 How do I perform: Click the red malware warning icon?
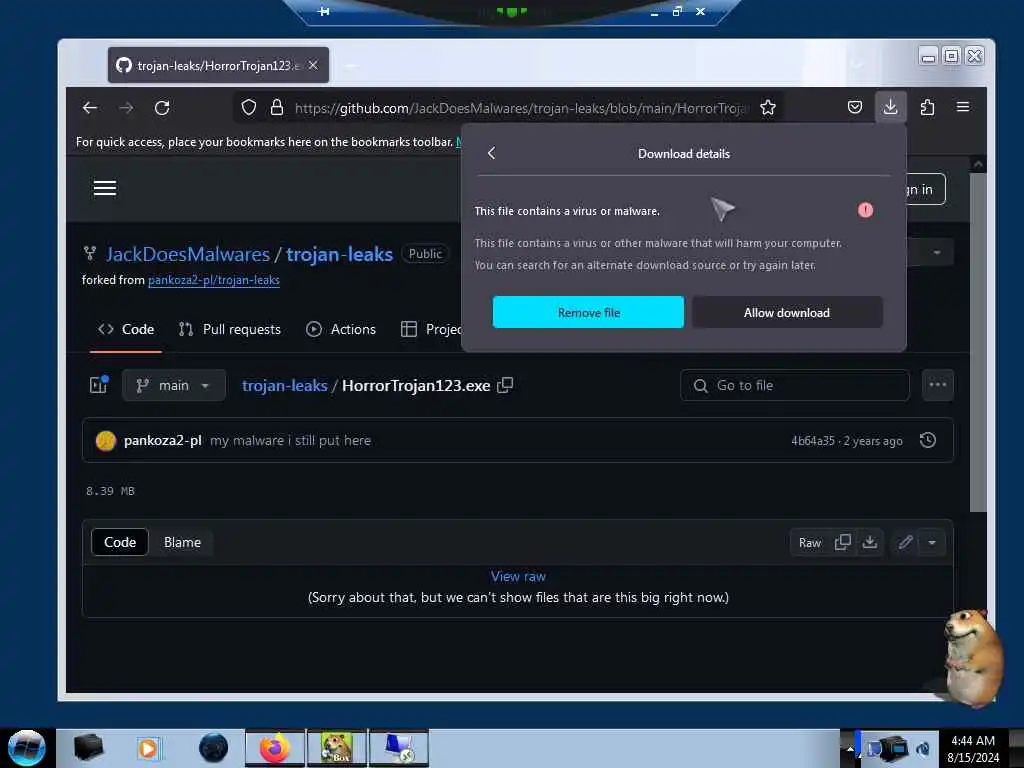click(865, 210)
